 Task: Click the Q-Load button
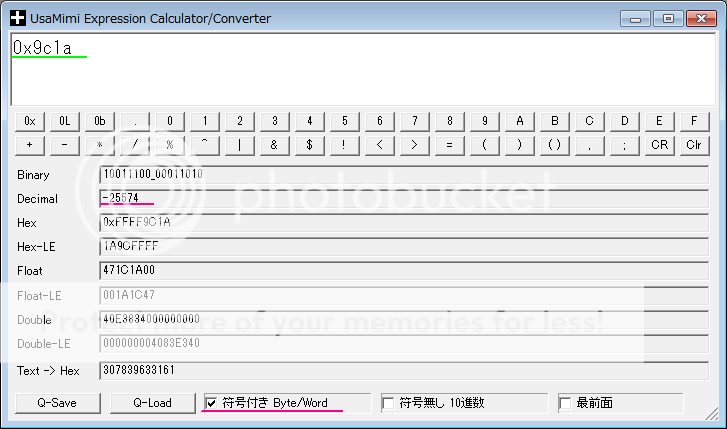pyautogui.click(x=153, y=403)
